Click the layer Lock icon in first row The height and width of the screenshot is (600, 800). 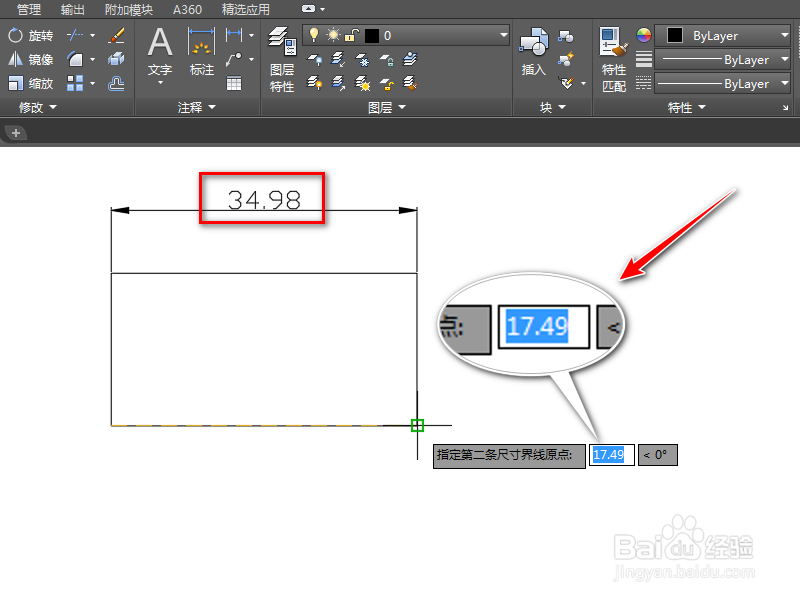(386, 60)
